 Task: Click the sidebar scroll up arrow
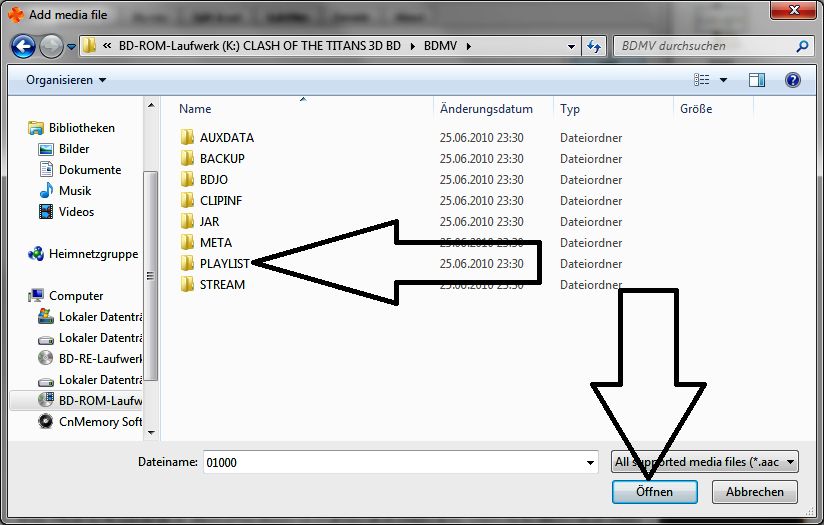[x=151, y=106]
